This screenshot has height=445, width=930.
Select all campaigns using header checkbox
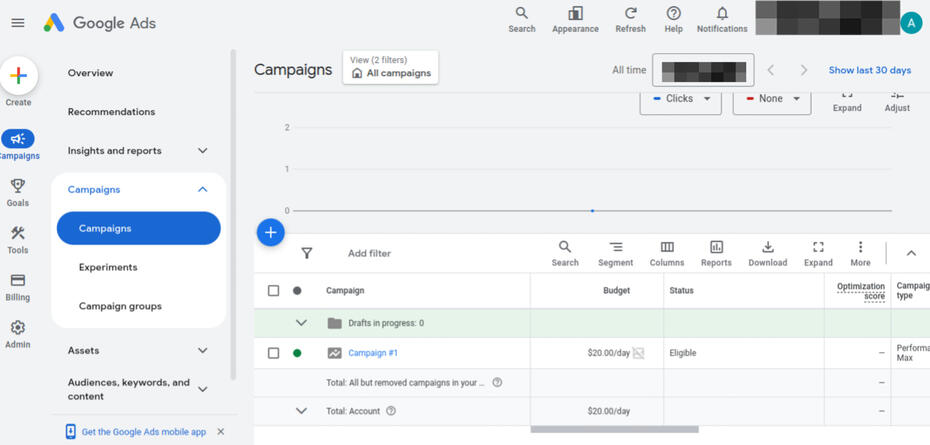coord(274,291)
